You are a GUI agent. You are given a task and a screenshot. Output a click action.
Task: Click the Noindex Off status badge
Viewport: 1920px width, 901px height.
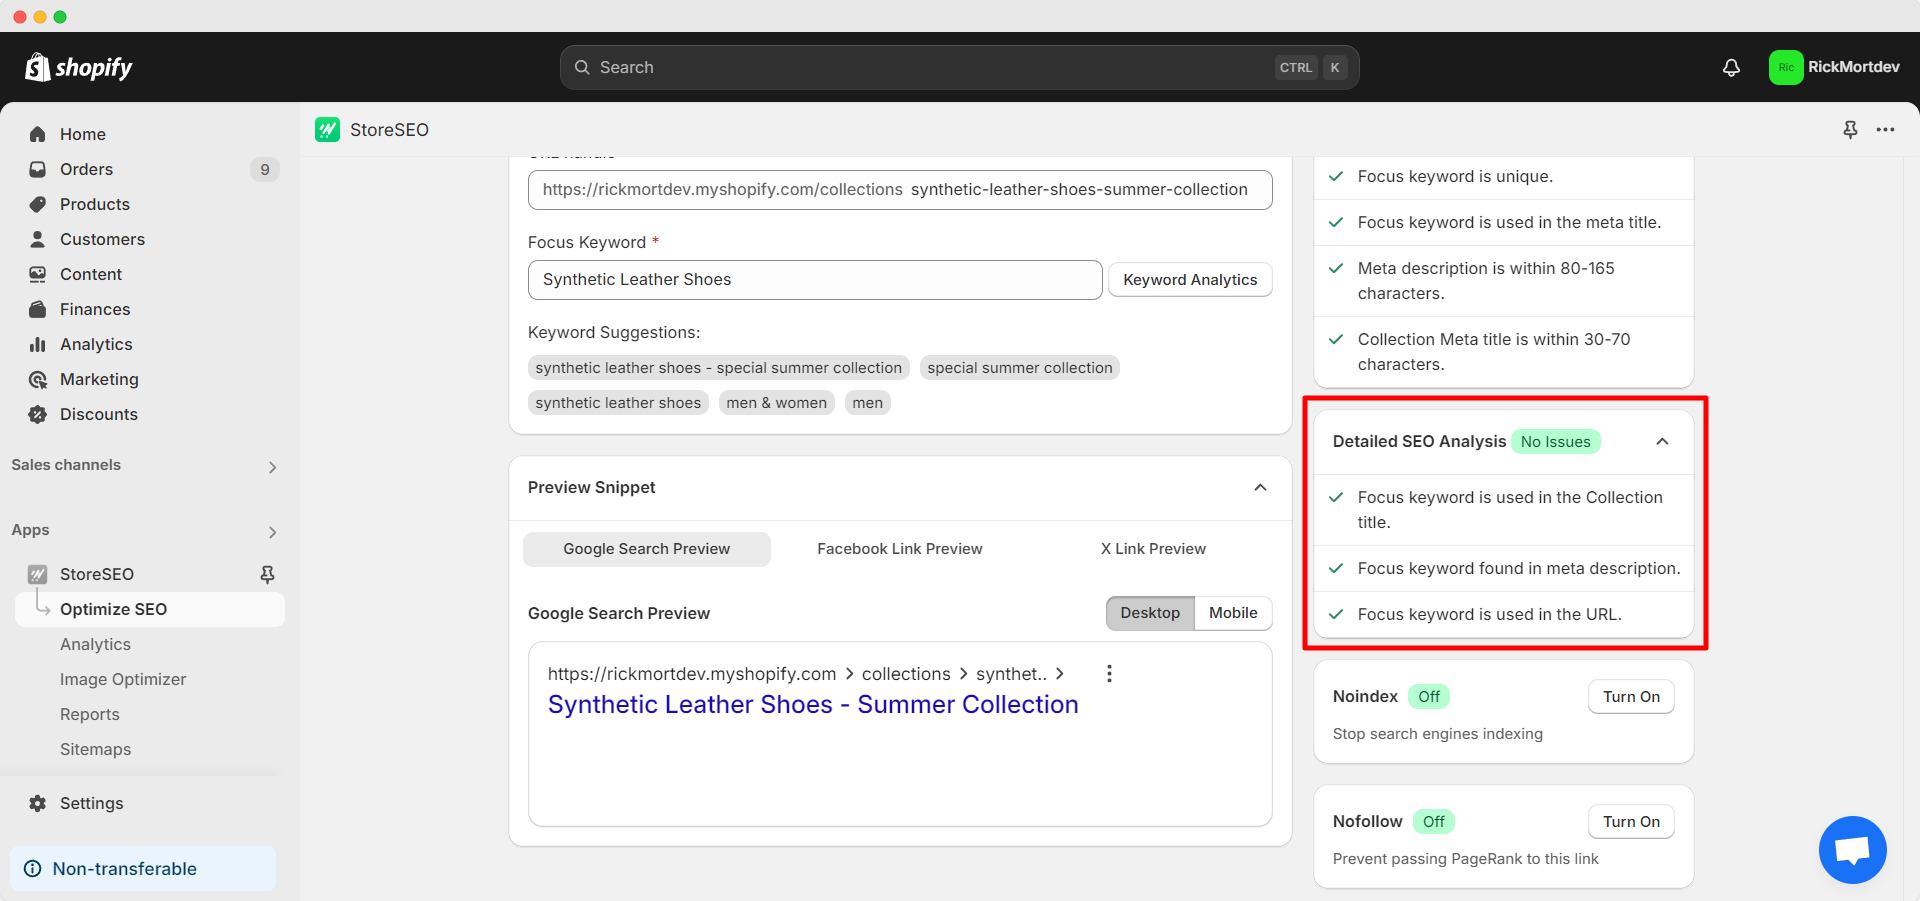tap(1429, 696)
